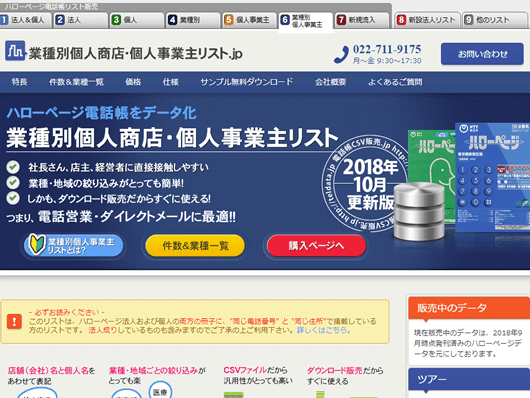Open tab 8 新設法人リスト
Screen dimensions: 530x398
(x=428, y=20)
